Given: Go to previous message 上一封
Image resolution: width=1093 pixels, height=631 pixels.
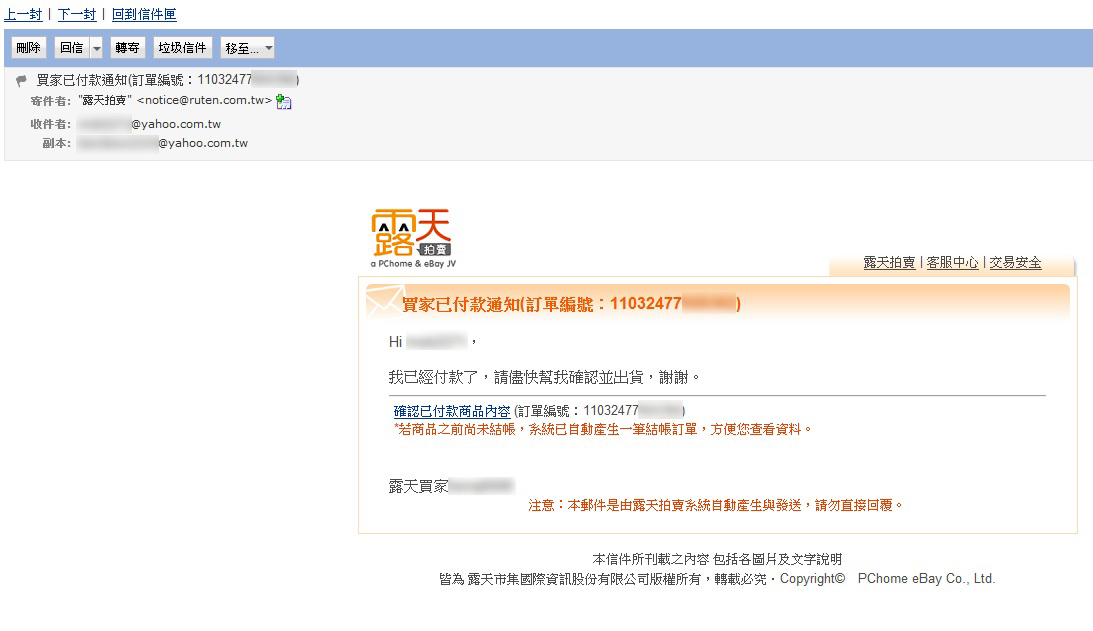Looking at the screenshot, I should click(23, 14).
